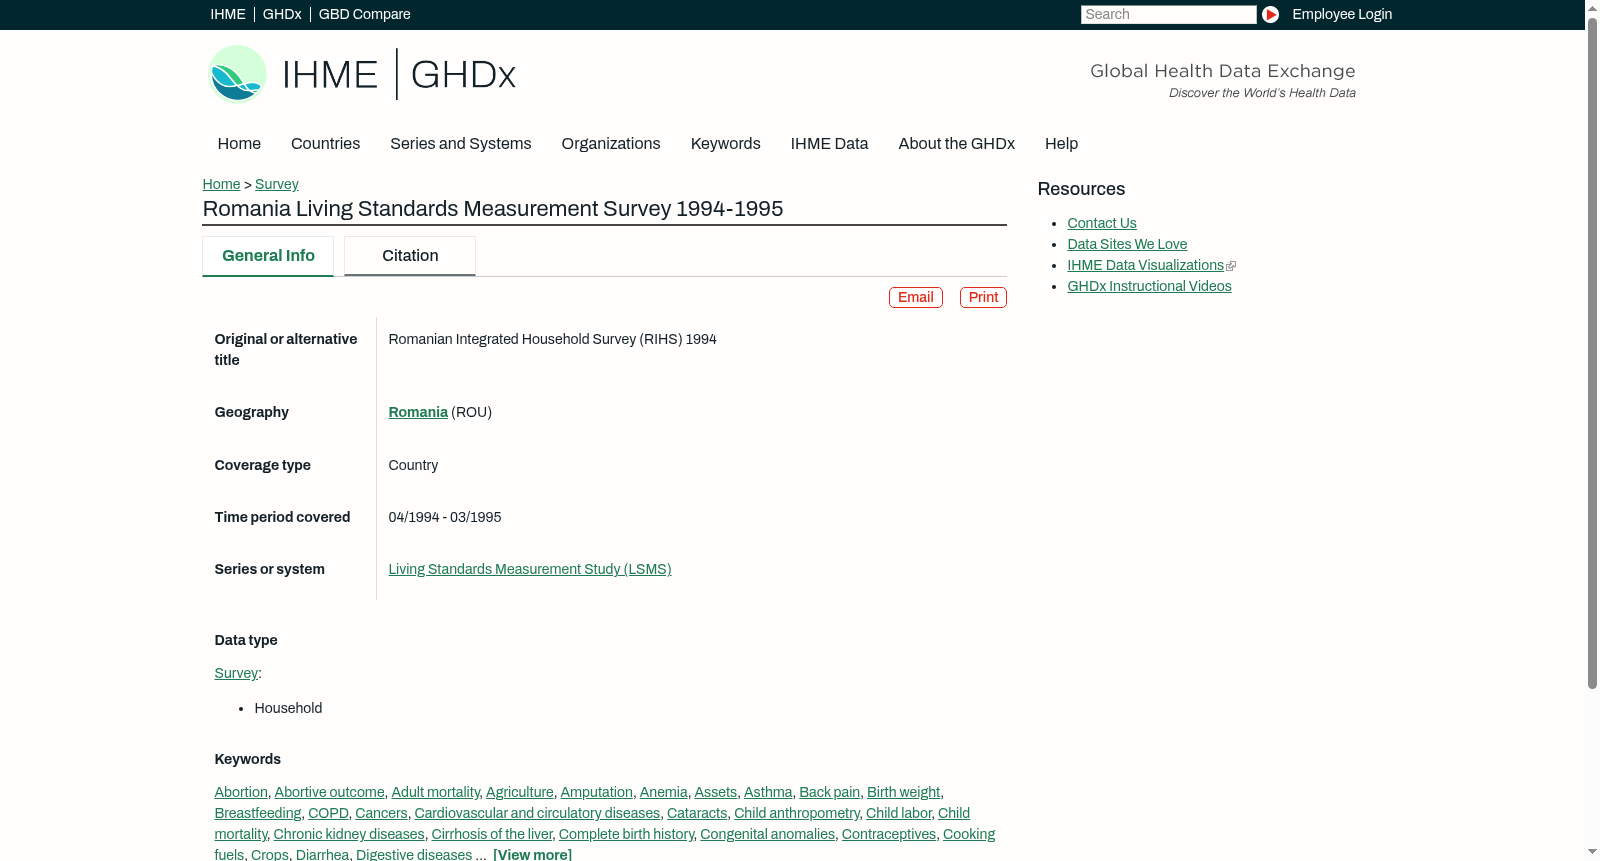Open the Cataracts keyword link
1600x861 pixels.
pyautogui.click(x=697, y=813)
